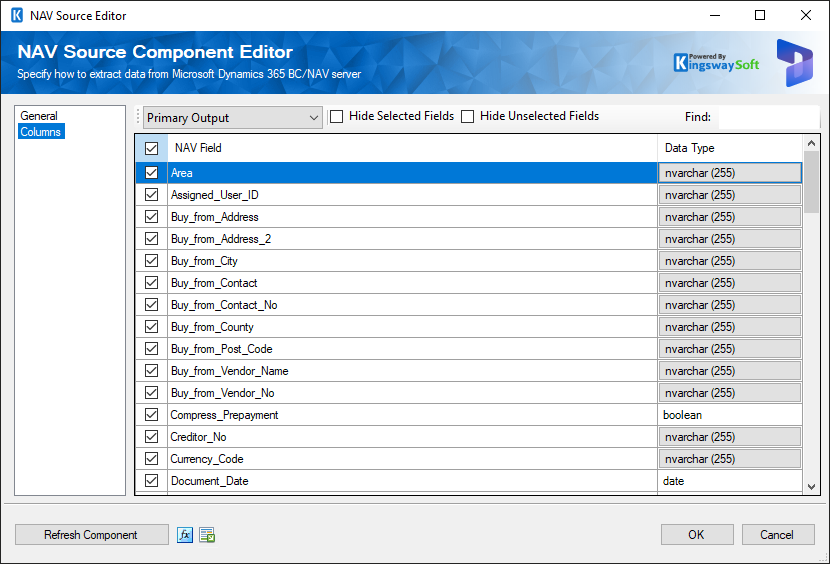The height and width of the screenshot is (564, 830).
Task: Toggle the select-all header checkbox
Action: tap(151, 148)
